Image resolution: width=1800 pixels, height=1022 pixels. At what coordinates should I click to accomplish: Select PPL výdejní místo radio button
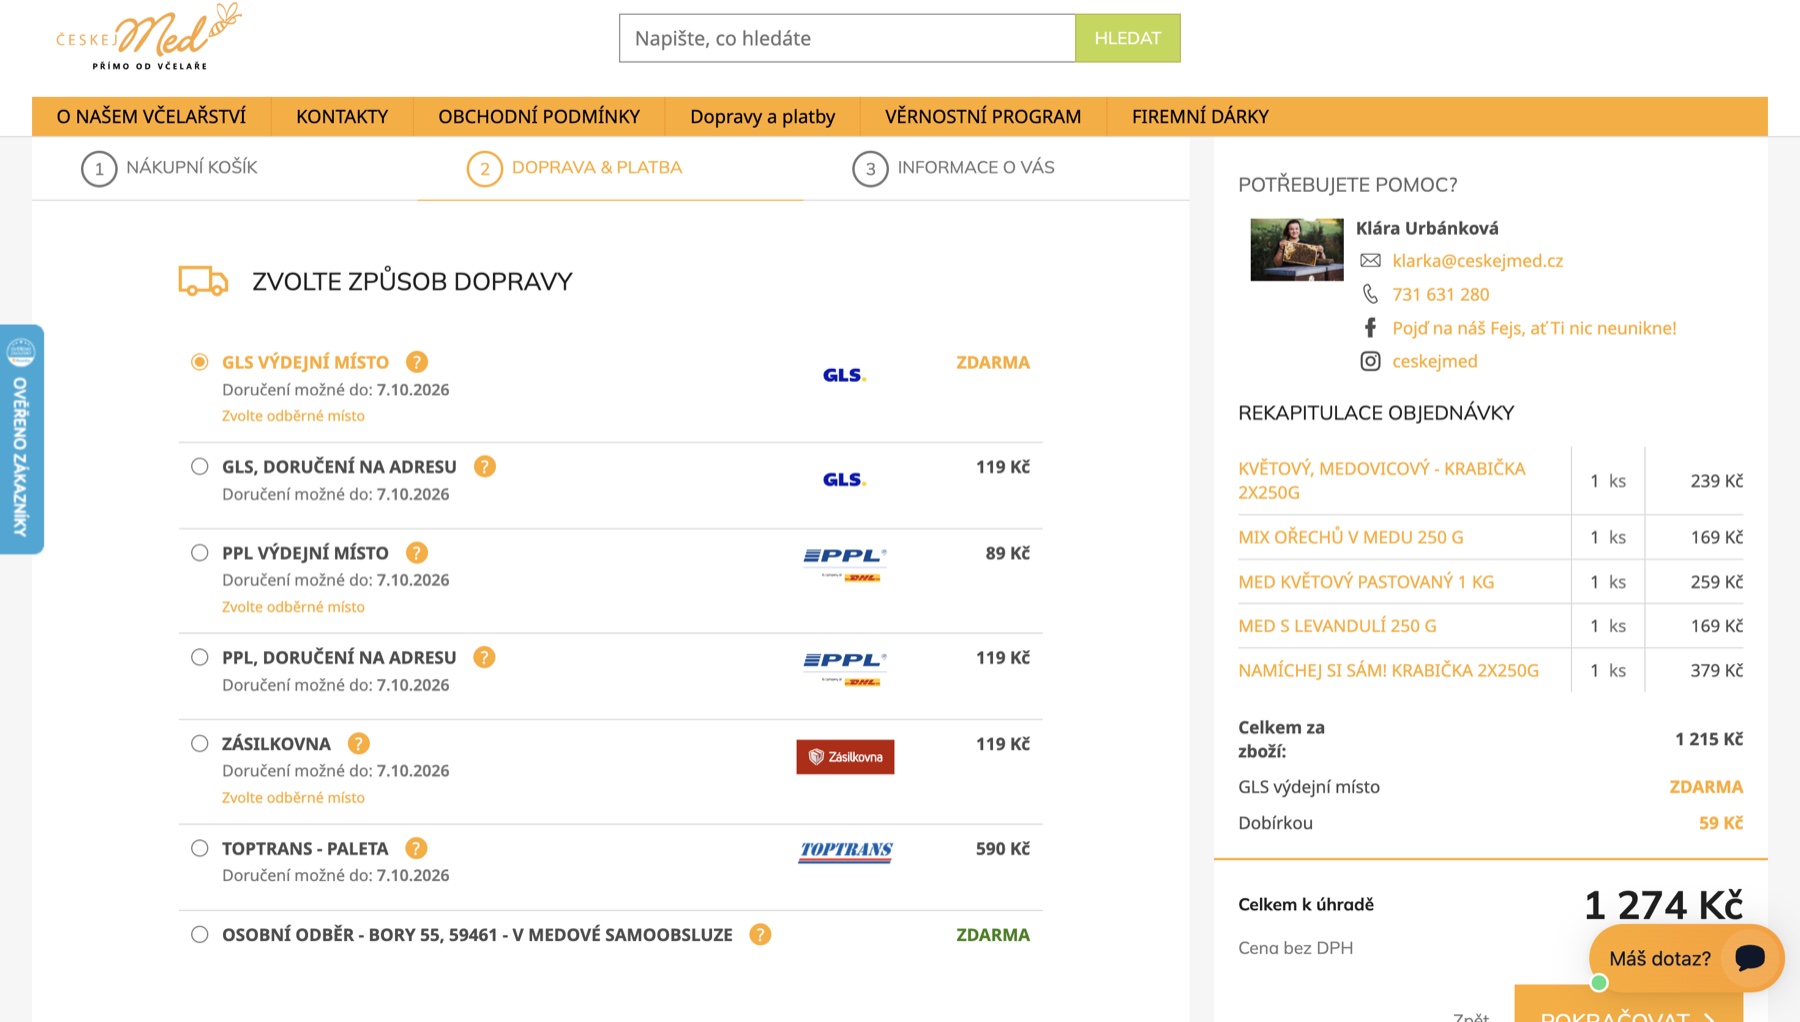200,553
